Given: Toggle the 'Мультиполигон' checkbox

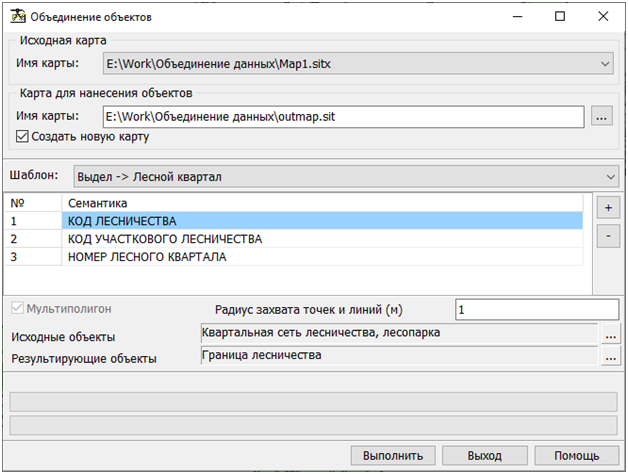Looking at the screenshot, I should [x=17, y=309].
